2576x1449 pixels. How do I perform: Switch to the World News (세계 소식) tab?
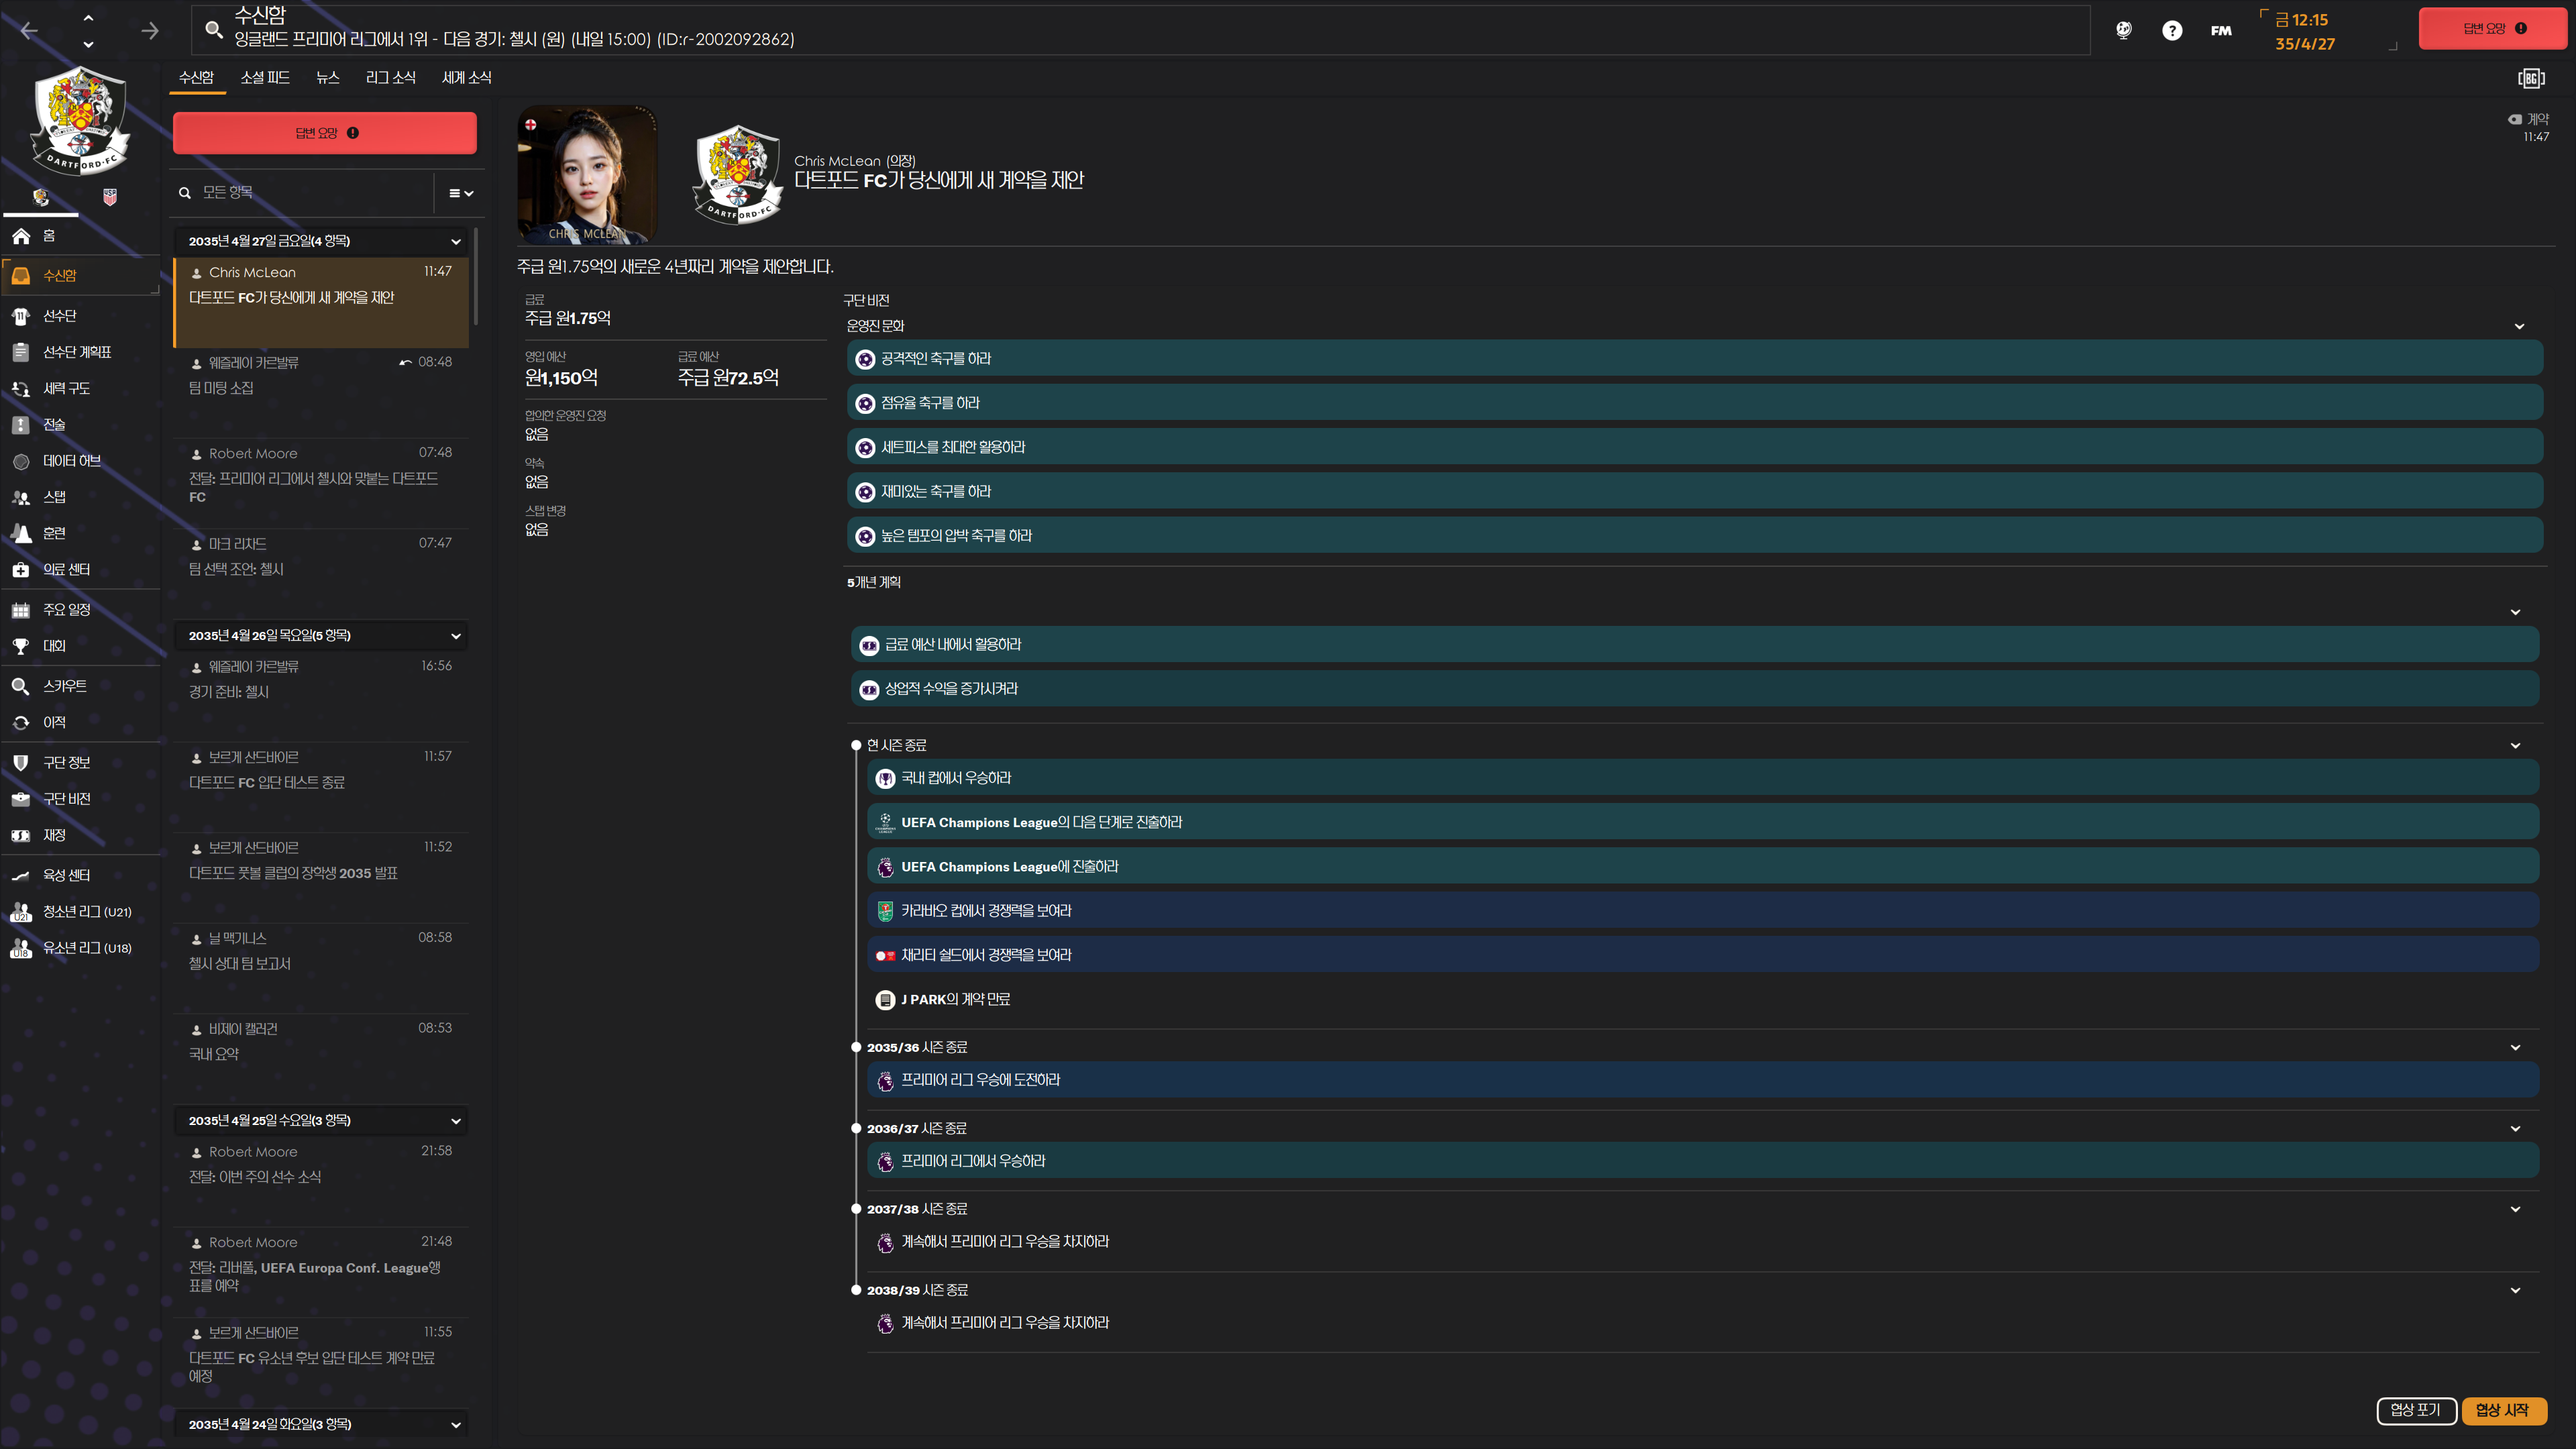click(467, 77)
